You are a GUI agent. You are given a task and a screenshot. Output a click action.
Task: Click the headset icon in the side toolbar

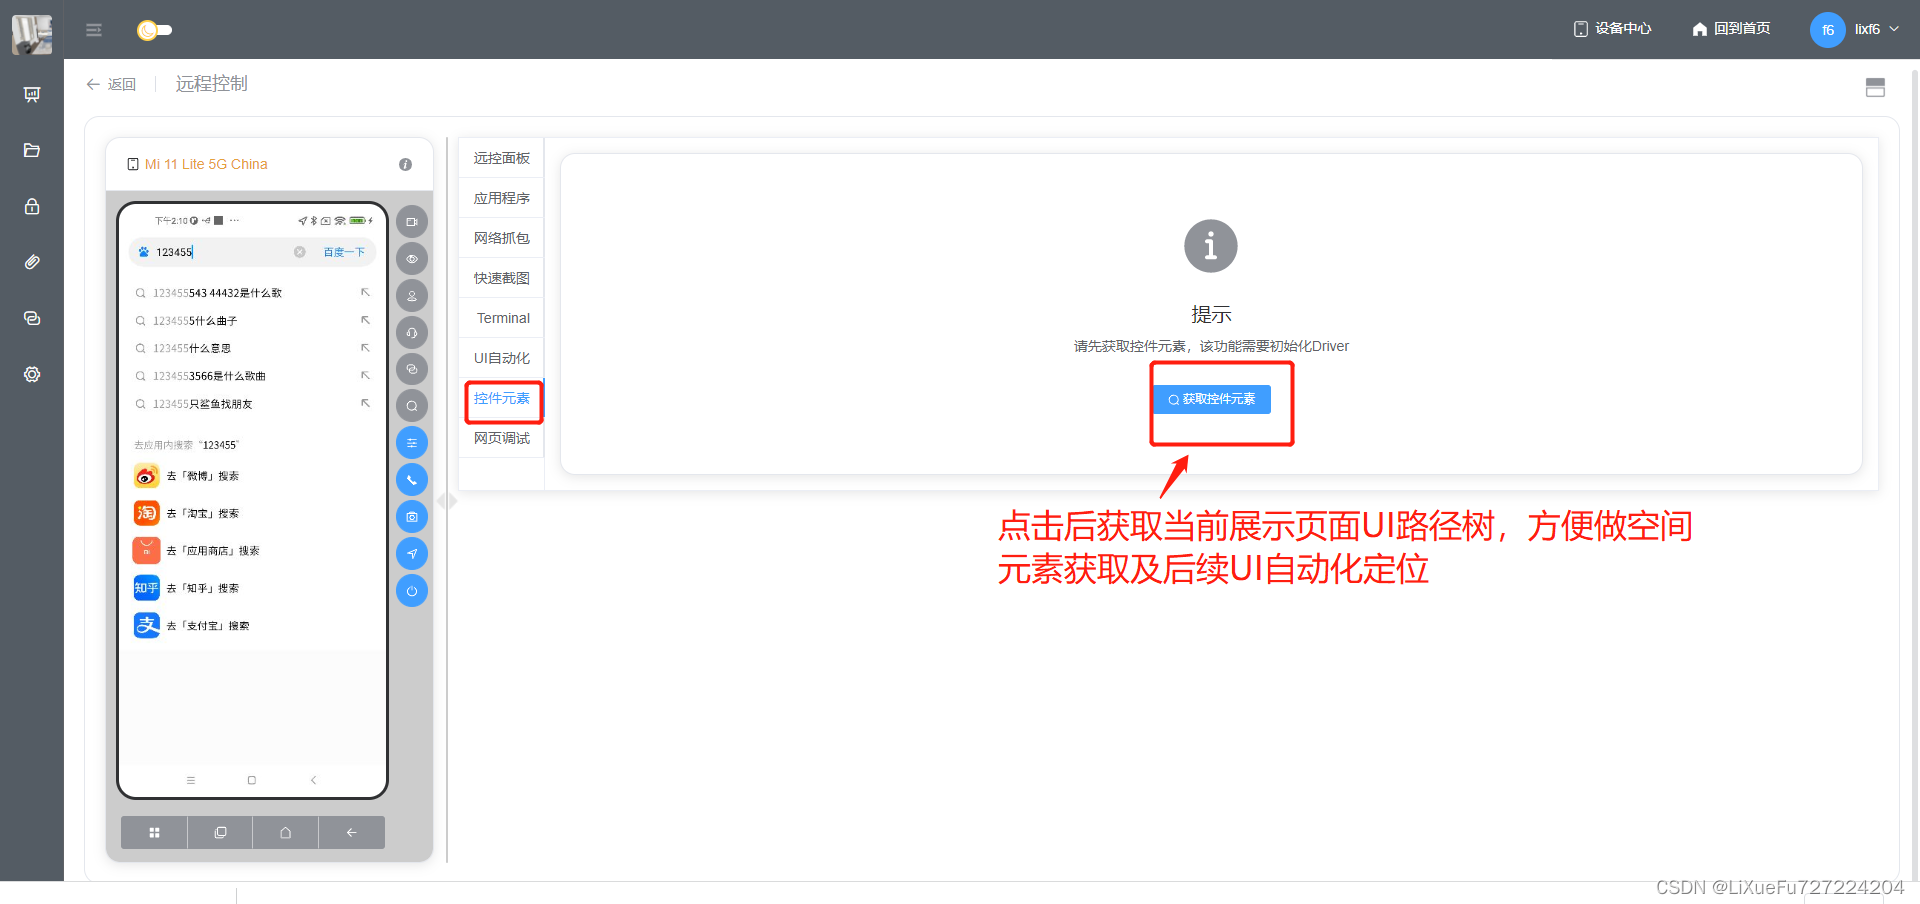click(x=412, y=333)
